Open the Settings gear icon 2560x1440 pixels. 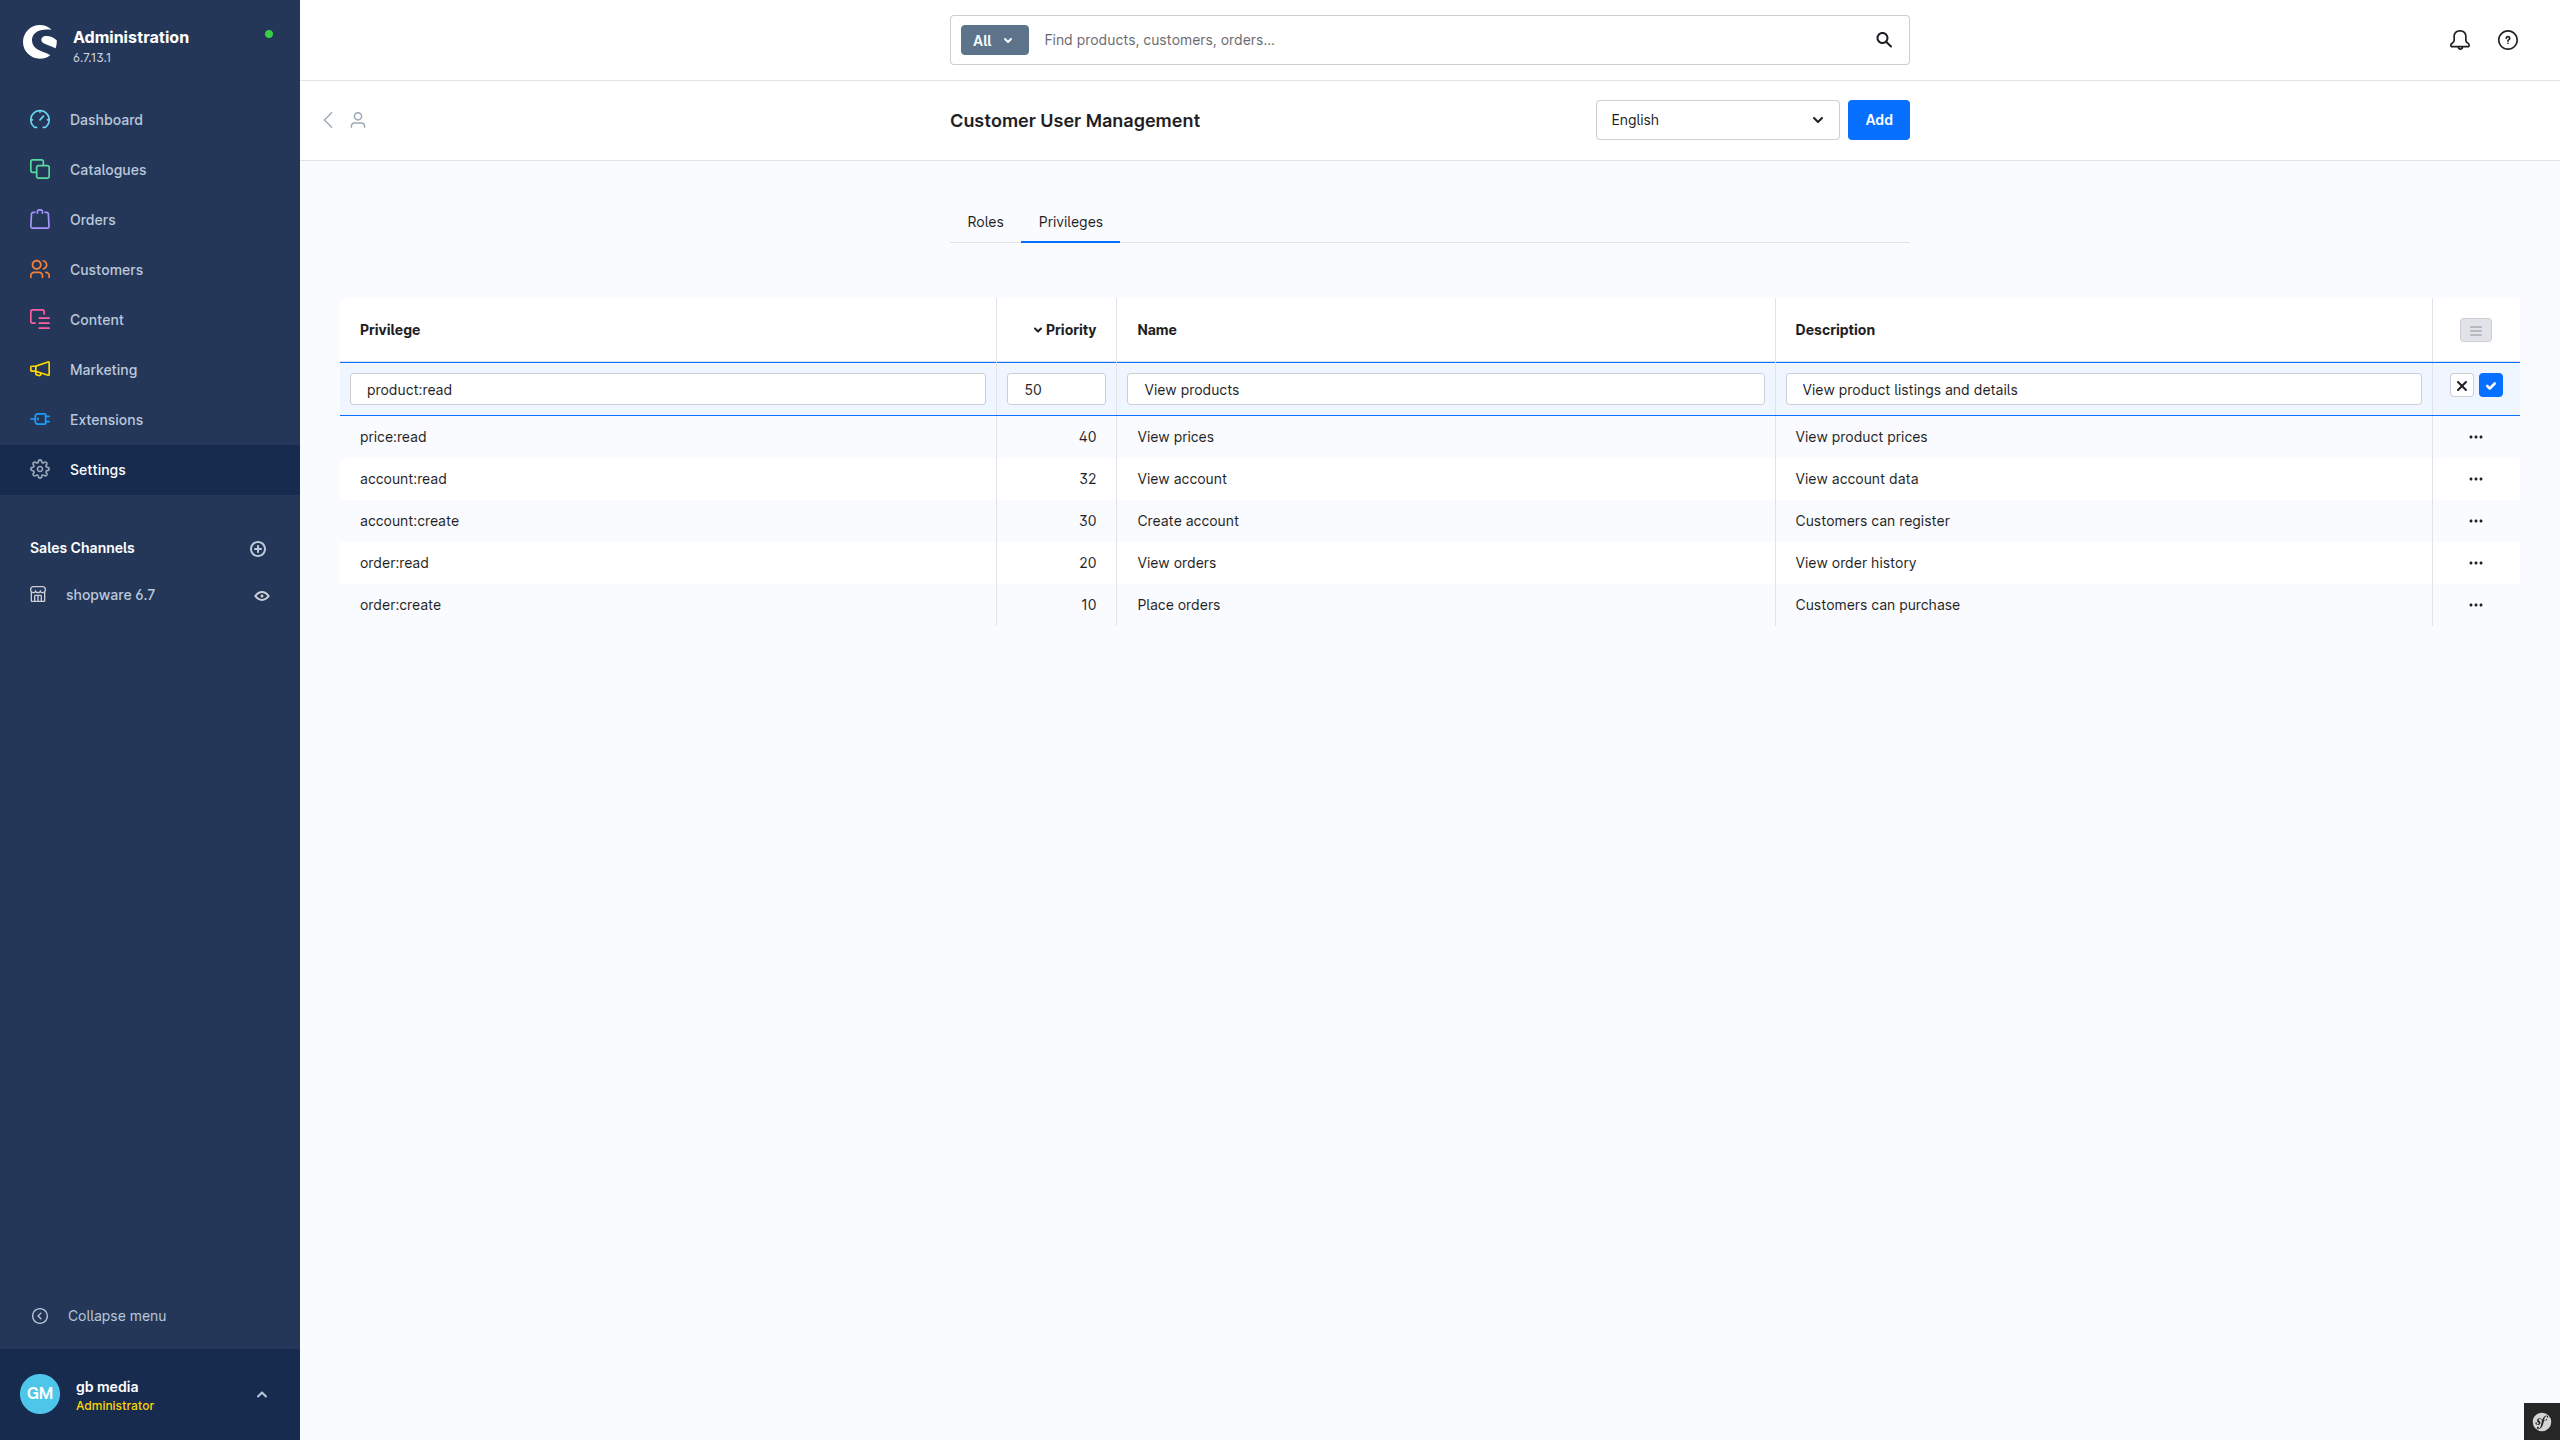click(x=40, y=470)
